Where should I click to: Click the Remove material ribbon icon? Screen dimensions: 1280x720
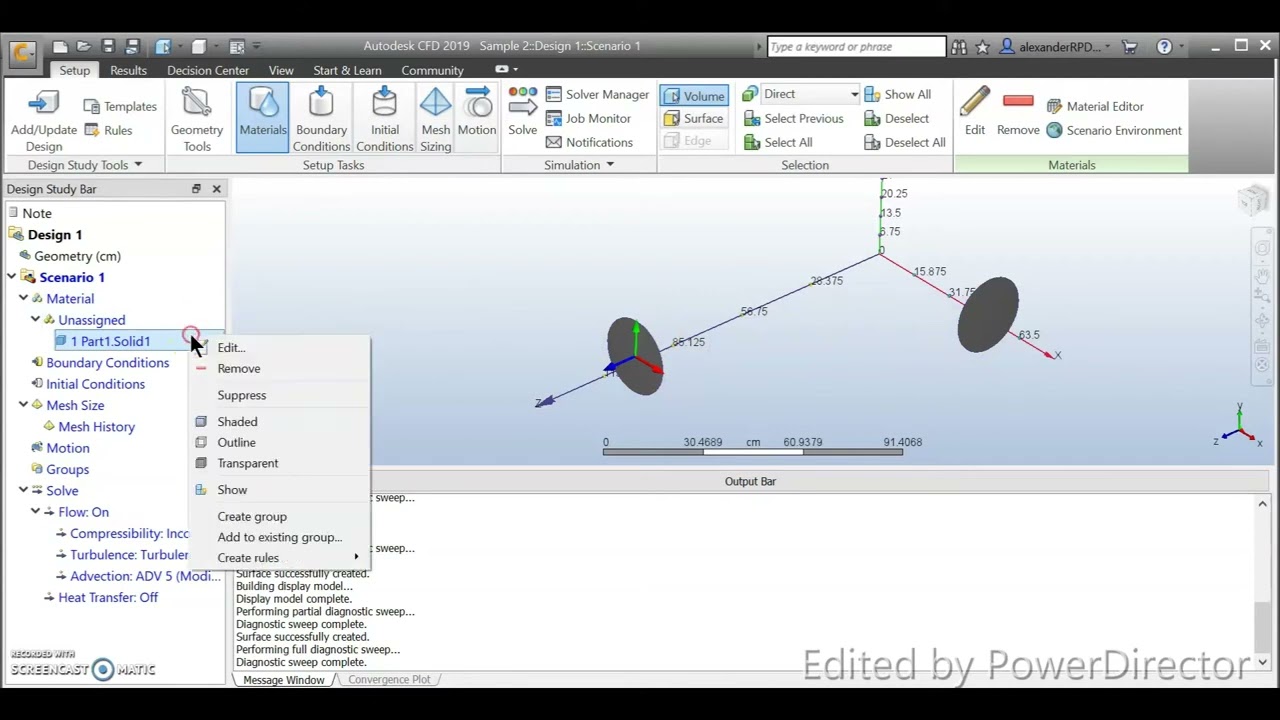tap(1018, 112)
